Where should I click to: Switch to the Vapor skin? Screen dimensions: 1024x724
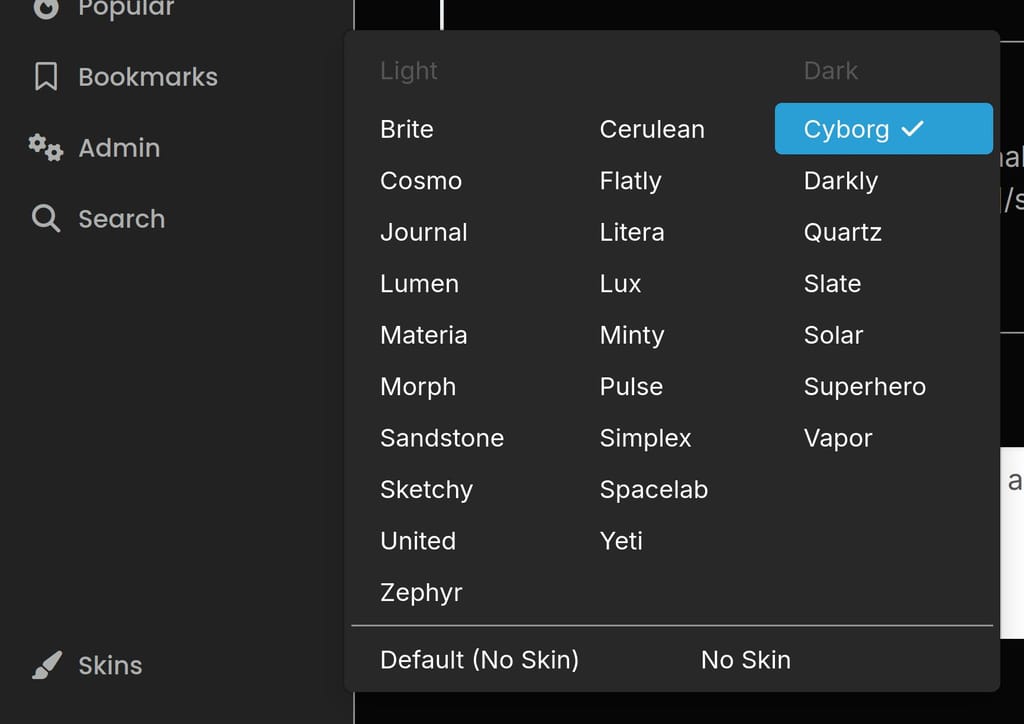coord(837,438)
